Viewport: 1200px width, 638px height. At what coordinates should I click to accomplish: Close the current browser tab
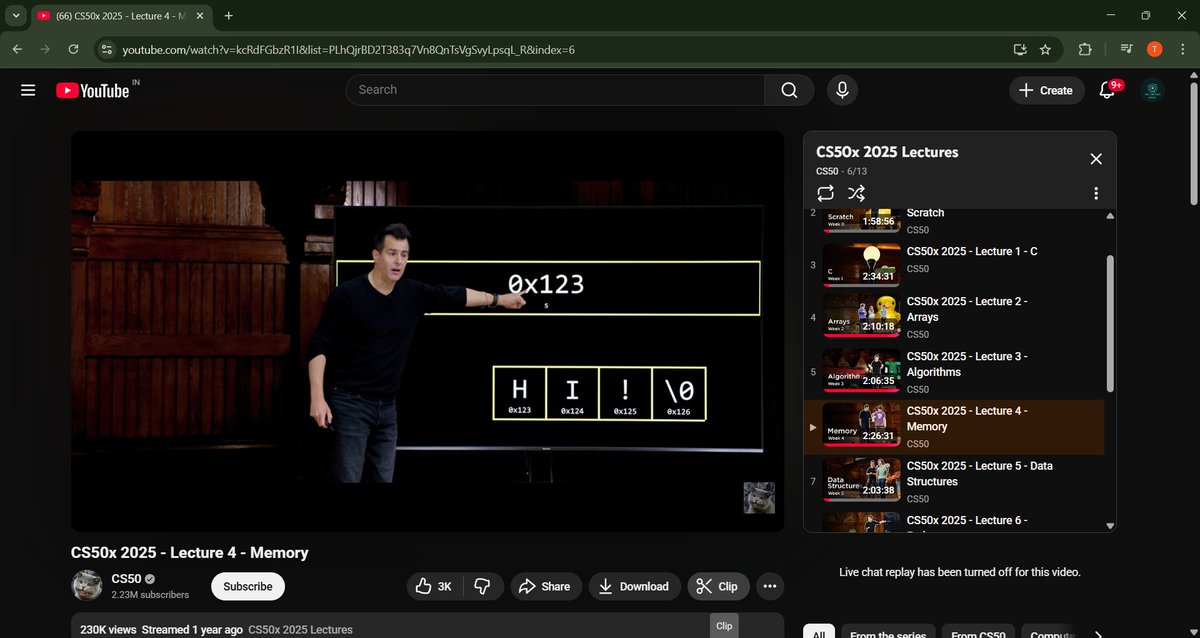(200, 16)
